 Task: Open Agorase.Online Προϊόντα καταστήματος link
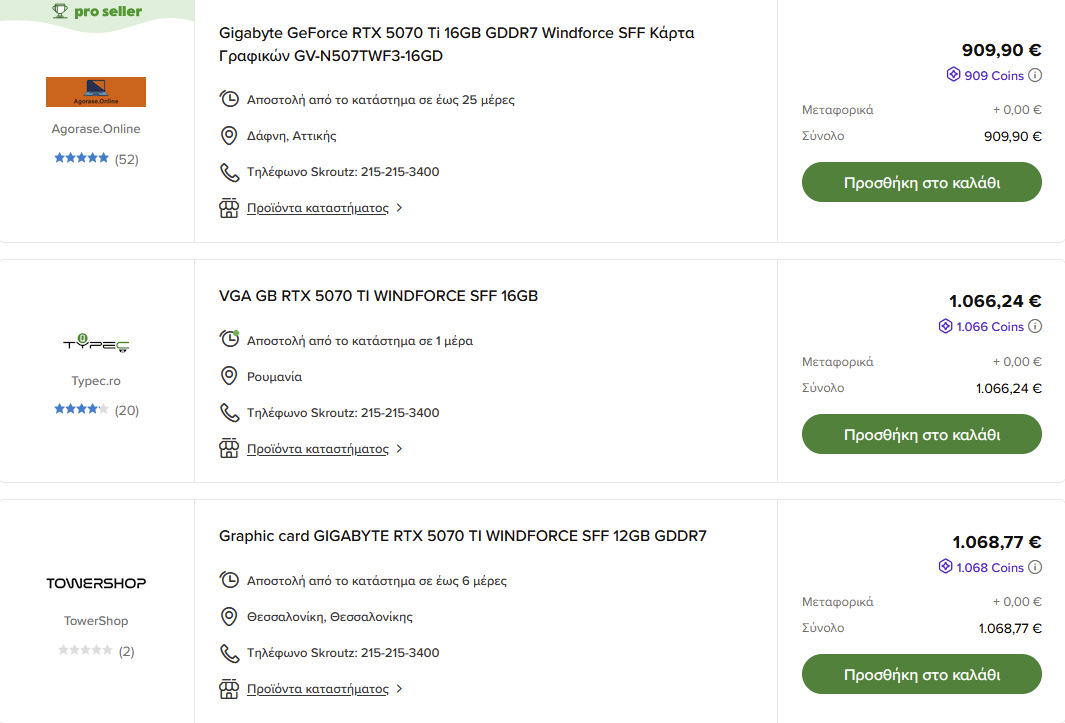[318, 208]
